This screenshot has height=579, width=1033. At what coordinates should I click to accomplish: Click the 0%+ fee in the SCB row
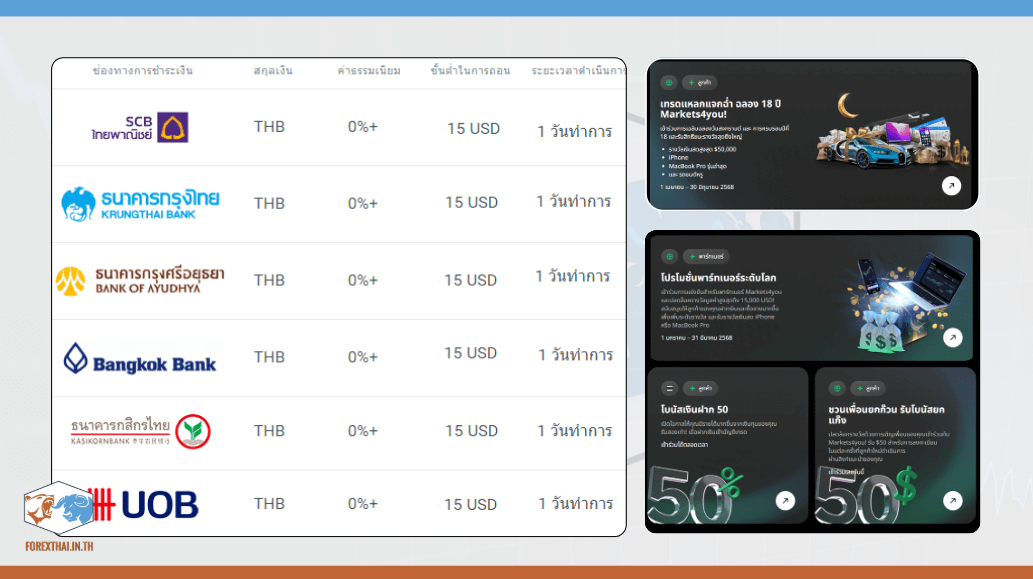[x=363, y=126]
